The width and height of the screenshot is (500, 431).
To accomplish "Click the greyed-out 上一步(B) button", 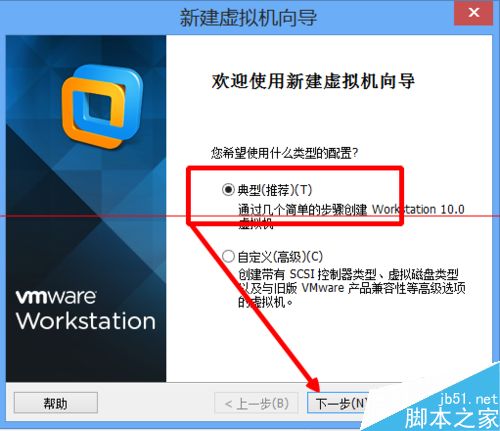I will (257, 403).
